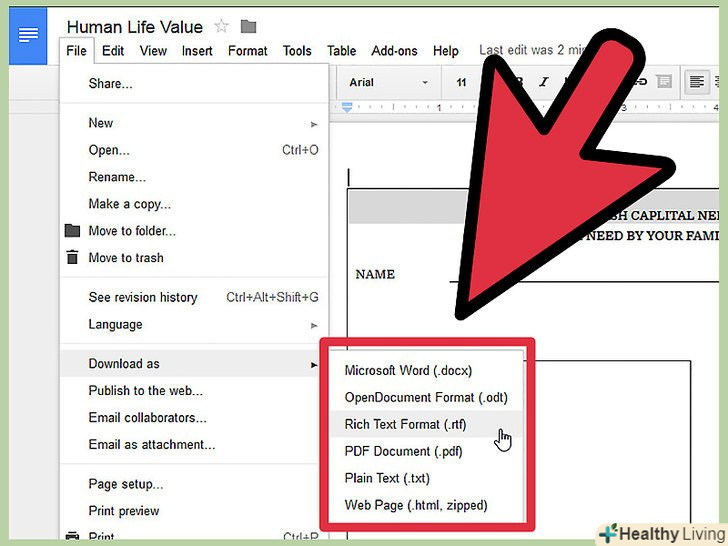
Task: Select See revision history
Action: click(x=194, y=297)
